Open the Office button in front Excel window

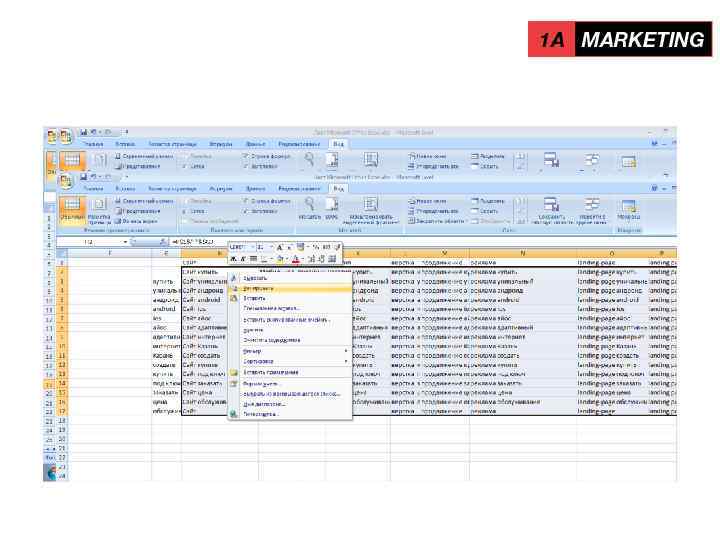click(66, 180)
